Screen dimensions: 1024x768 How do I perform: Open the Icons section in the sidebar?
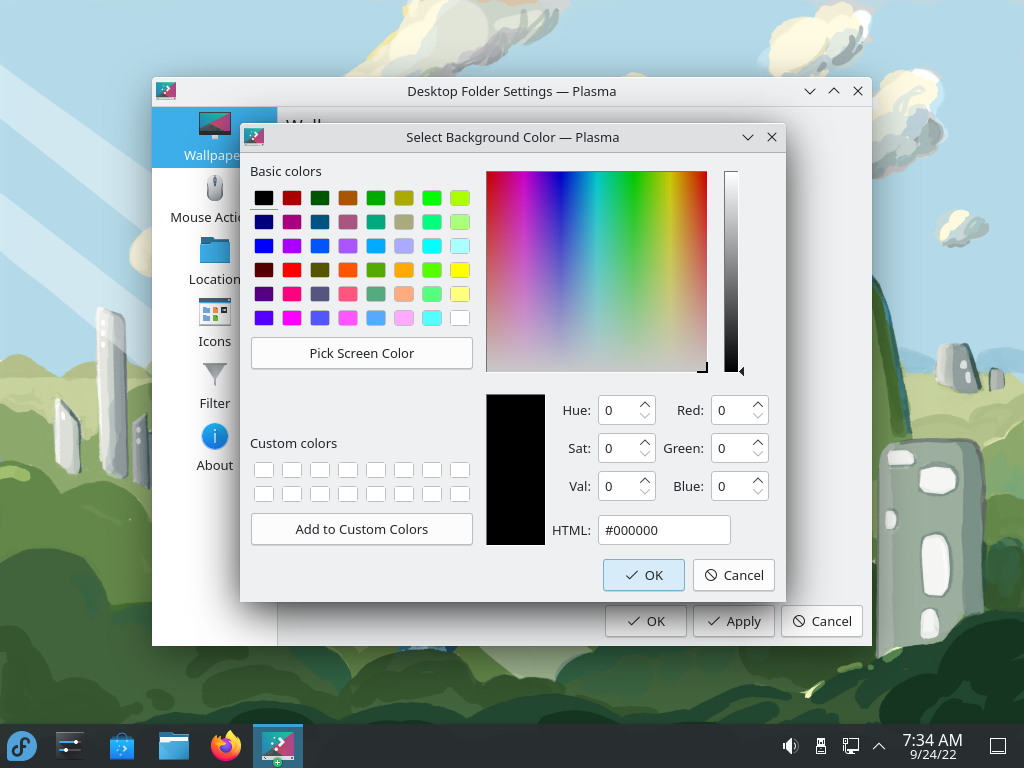(x=215, y=323)
